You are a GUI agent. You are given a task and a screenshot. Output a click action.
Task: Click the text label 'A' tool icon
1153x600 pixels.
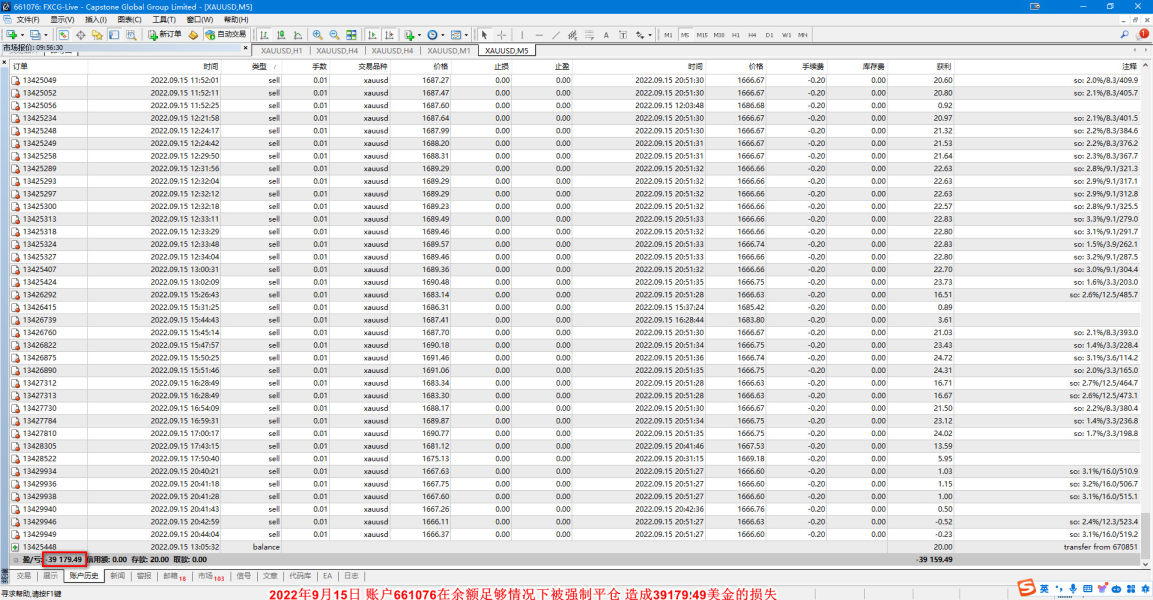coord(606,35)
